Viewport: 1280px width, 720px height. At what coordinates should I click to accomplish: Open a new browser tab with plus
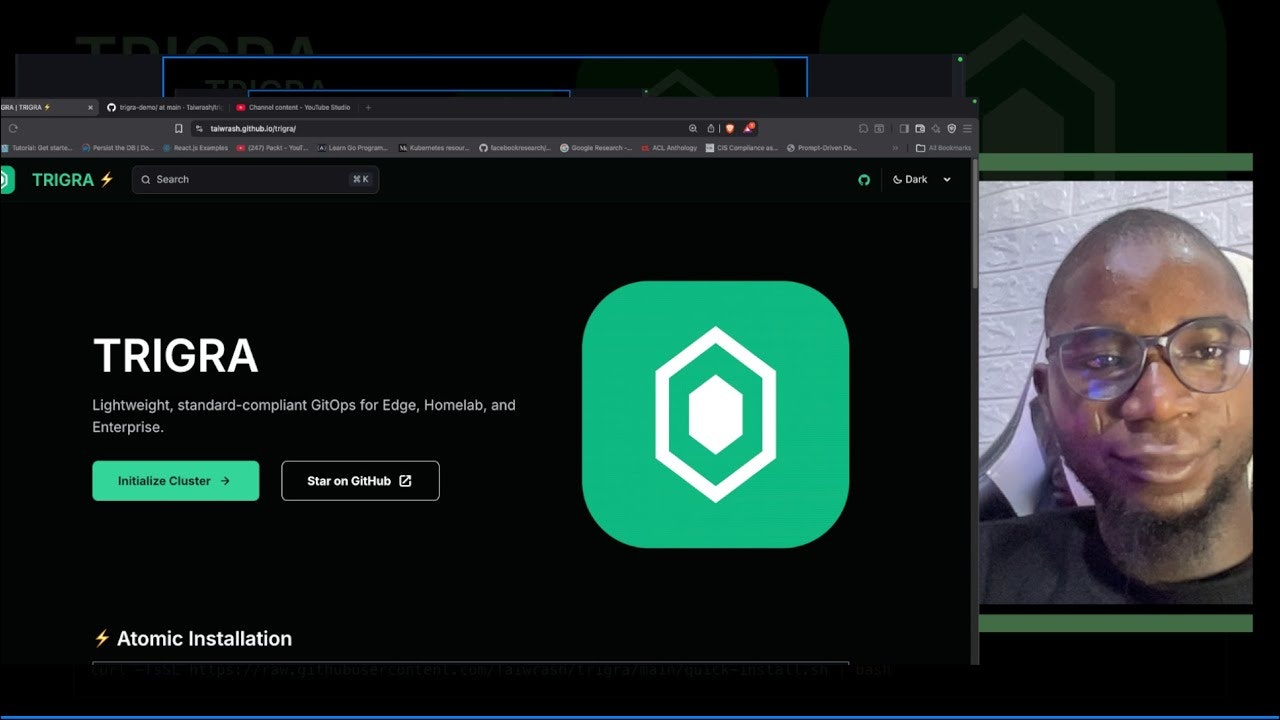click(x=368, y=107)
